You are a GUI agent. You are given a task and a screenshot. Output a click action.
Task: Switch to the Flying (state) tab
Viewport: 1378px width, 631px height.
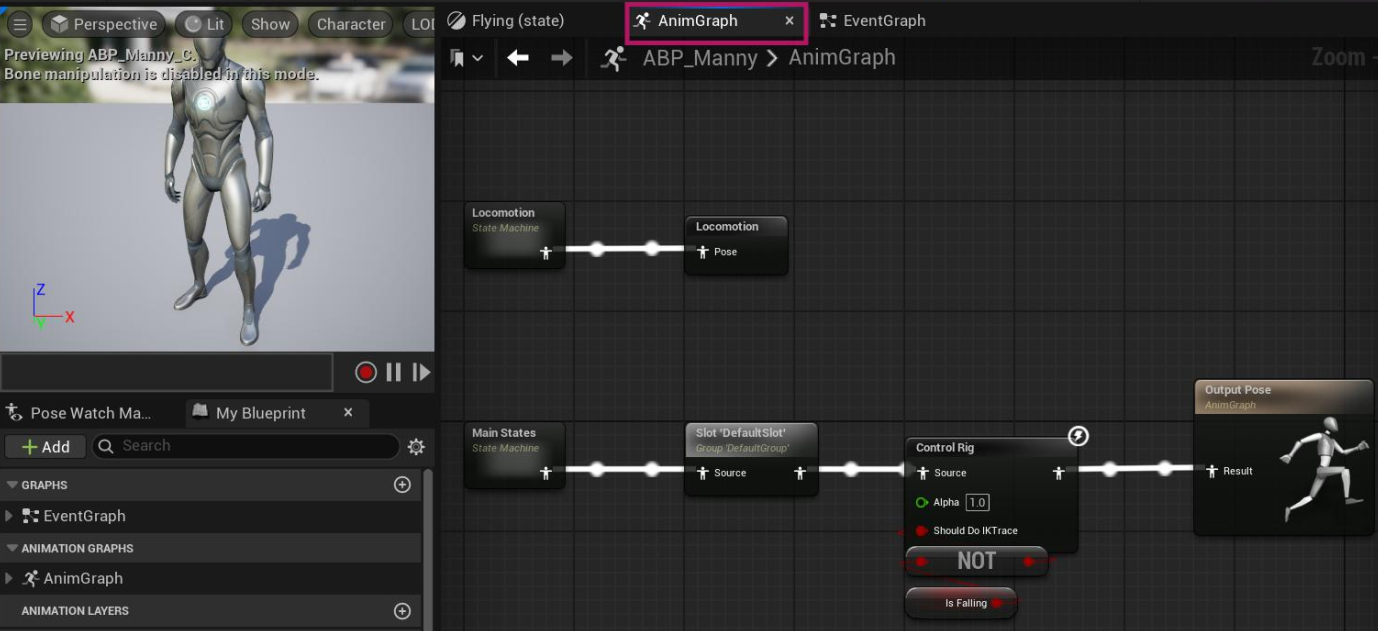(506, 21)
